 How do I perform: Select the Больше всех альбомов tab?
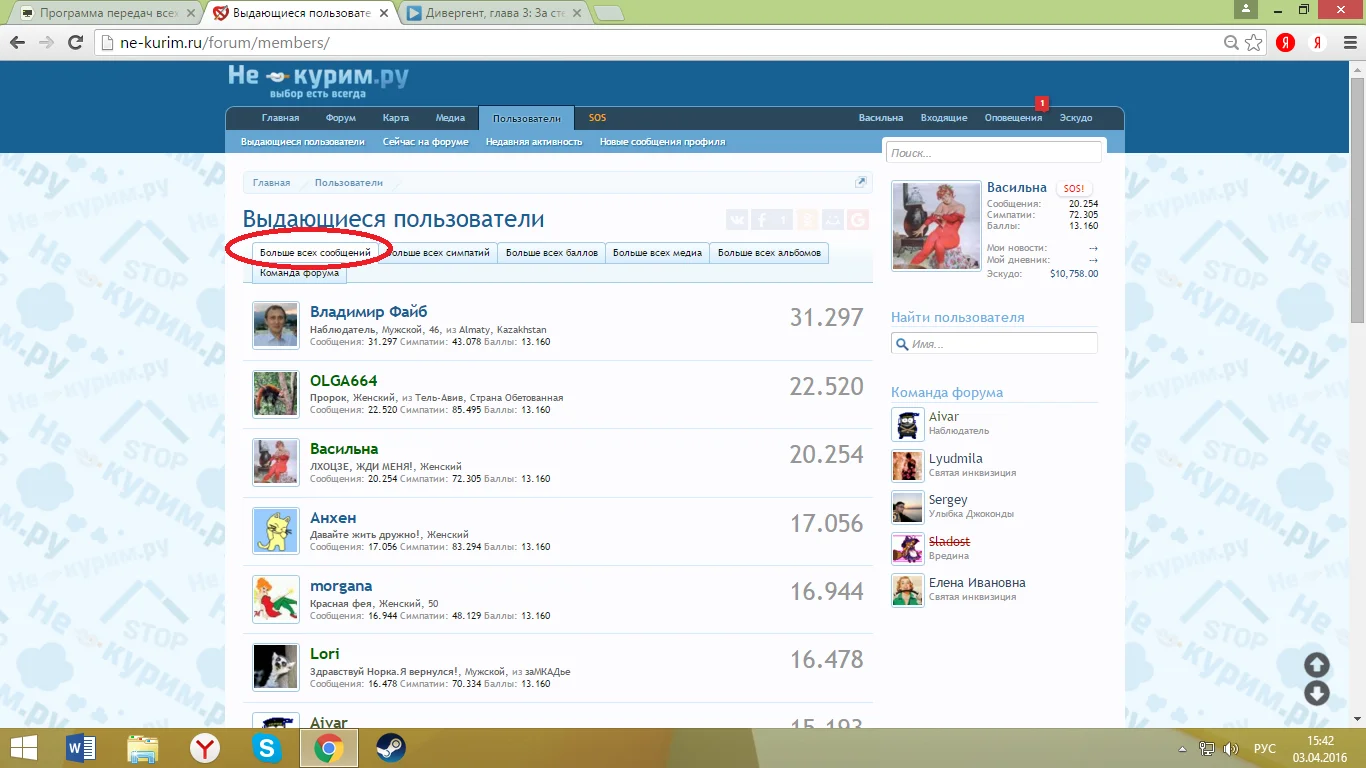[x=769, y=253]
